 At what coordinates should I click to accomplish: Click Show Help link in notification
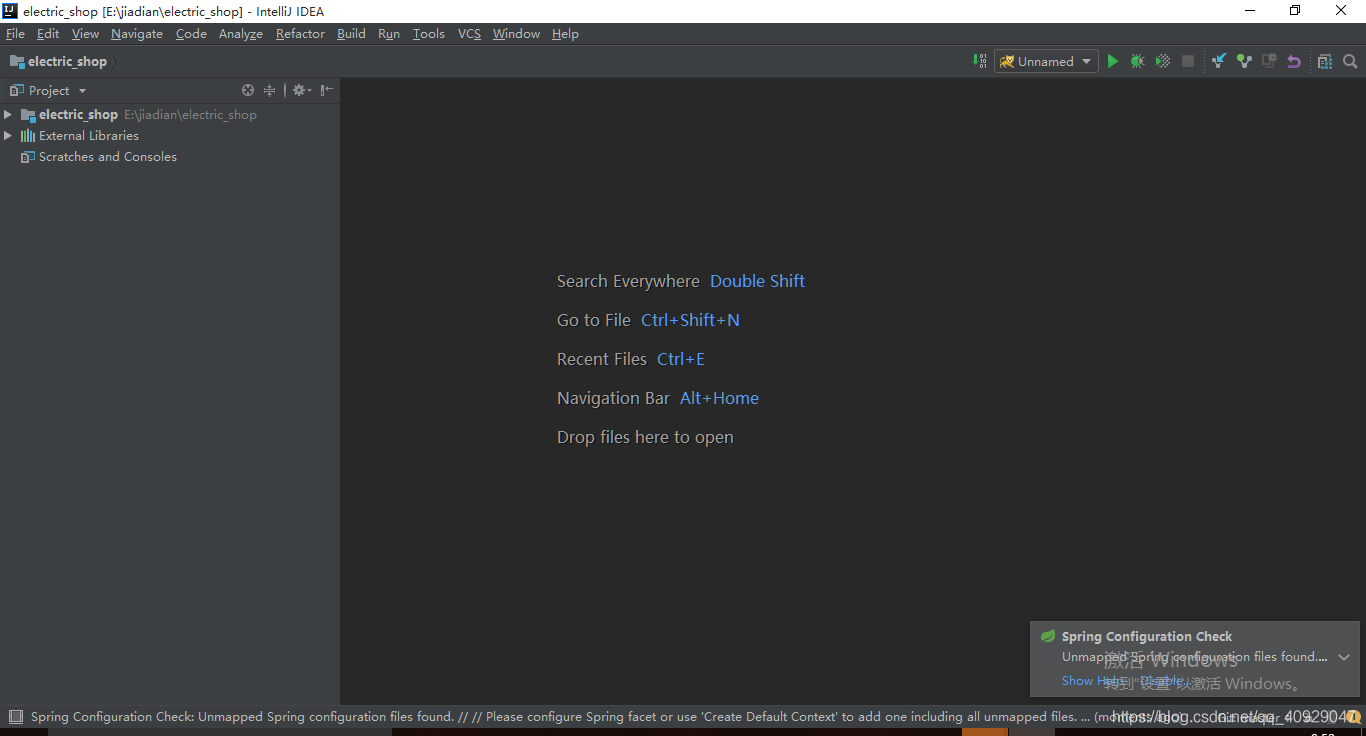click(x=1092, y=681)
